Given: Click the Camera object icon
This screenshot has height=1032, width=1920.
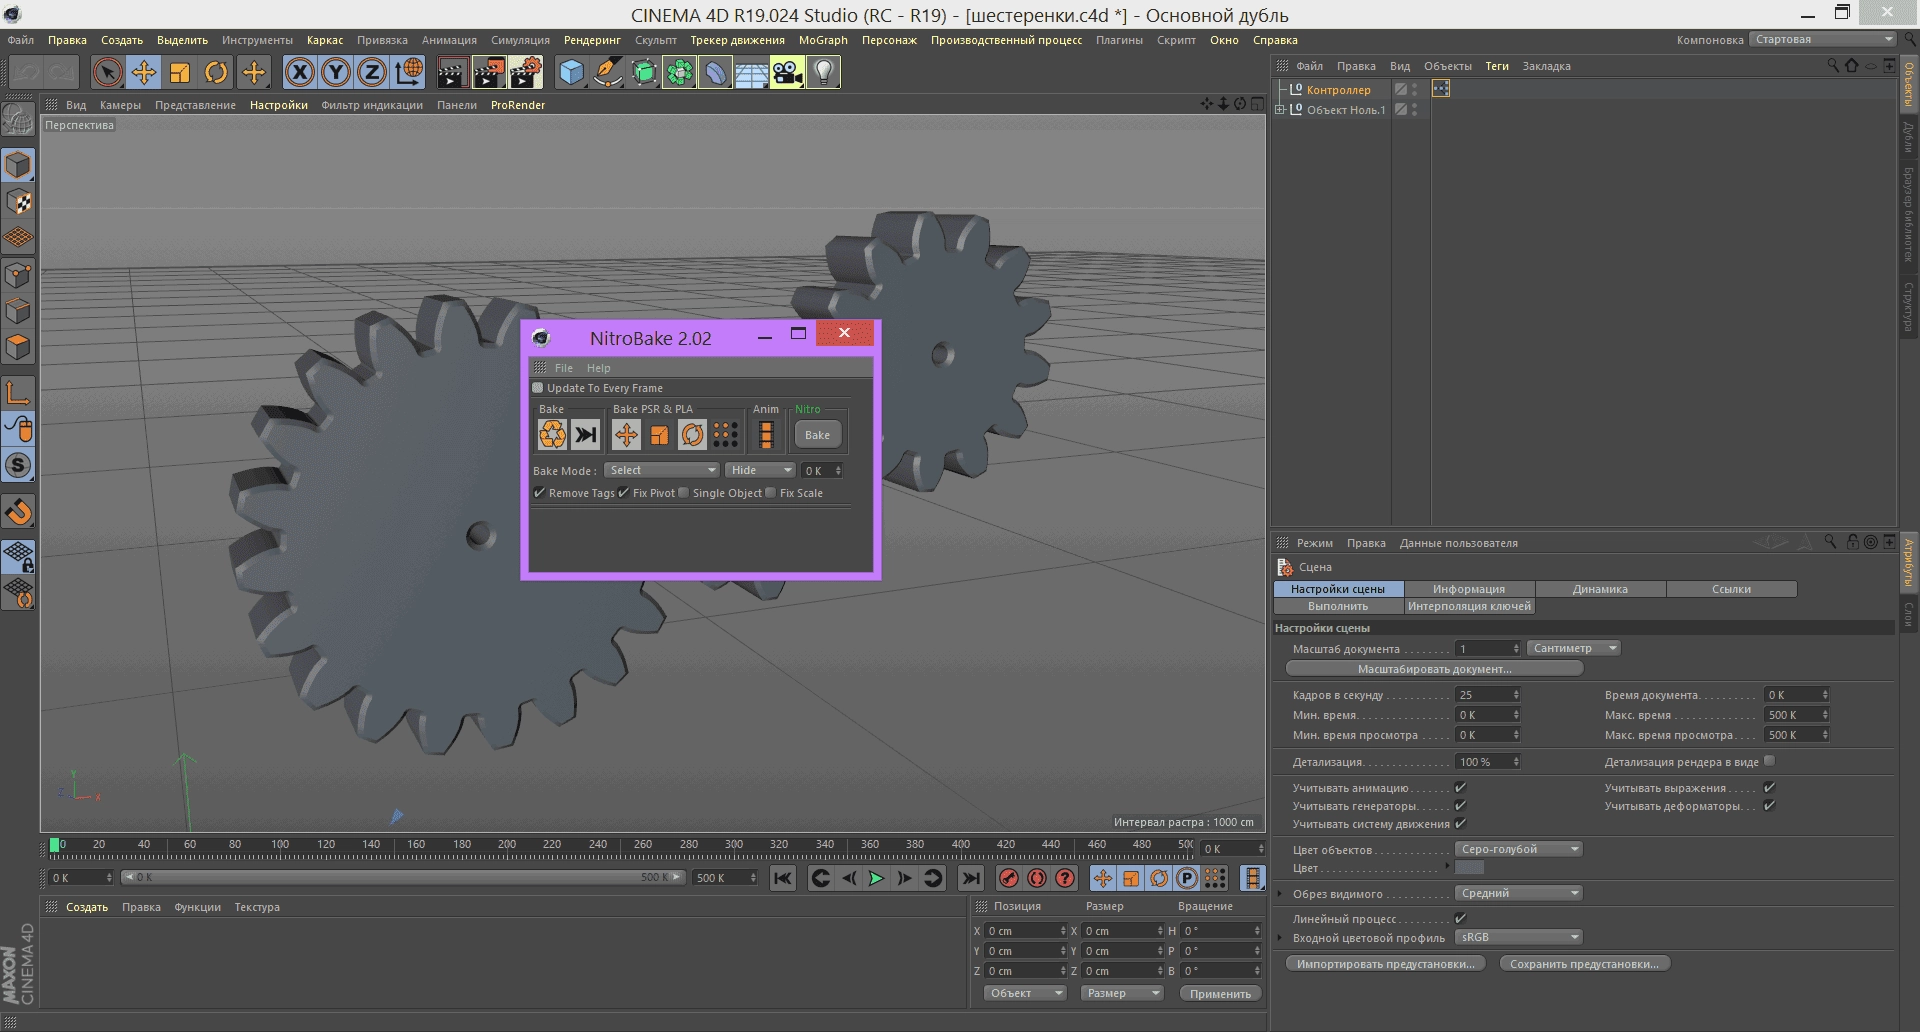Looking at the screenshot, I should [787, 72].
